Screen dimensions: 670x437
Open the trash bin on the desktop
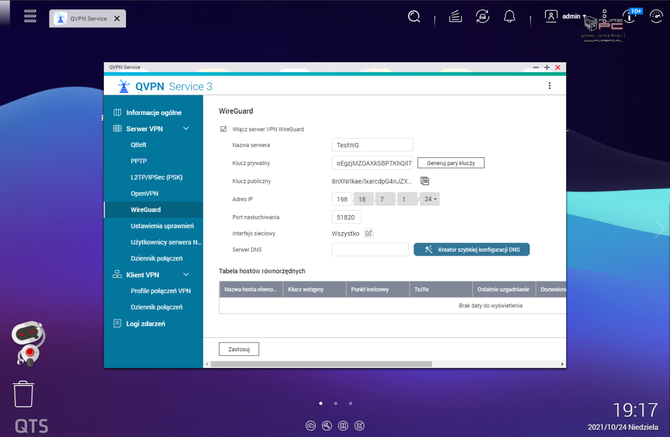pos(23,394)
